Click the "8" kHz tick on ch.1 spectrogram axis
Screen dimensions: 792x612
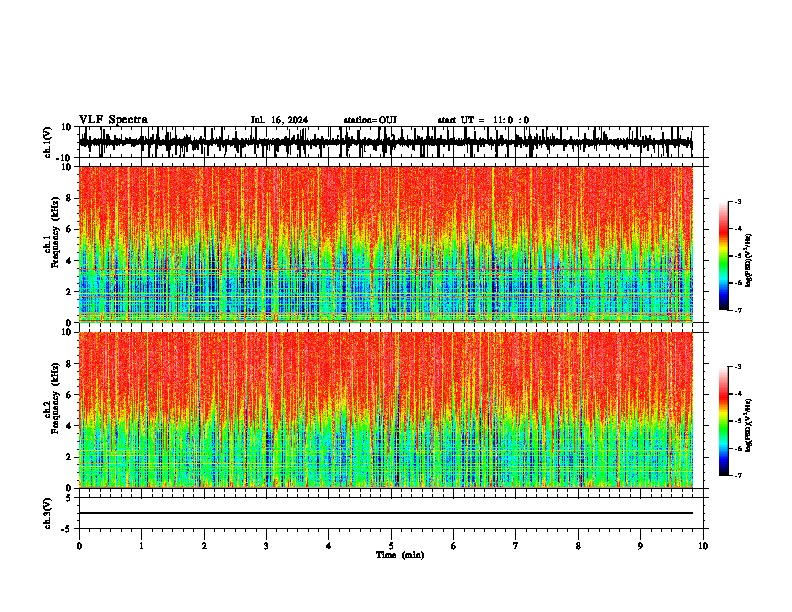pyautogui.click(x=69, y=198)
